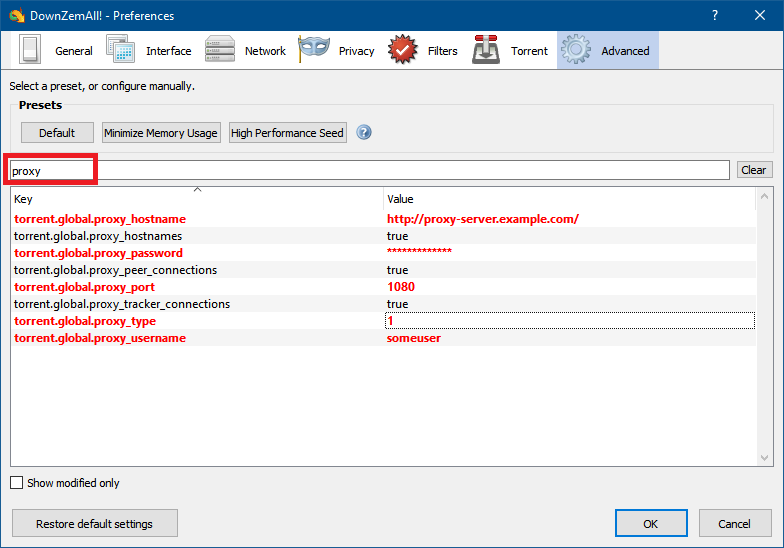Viewport: 784px width, 548px height.
Task: Open the Filters tab
Action: tap(423, 50)
